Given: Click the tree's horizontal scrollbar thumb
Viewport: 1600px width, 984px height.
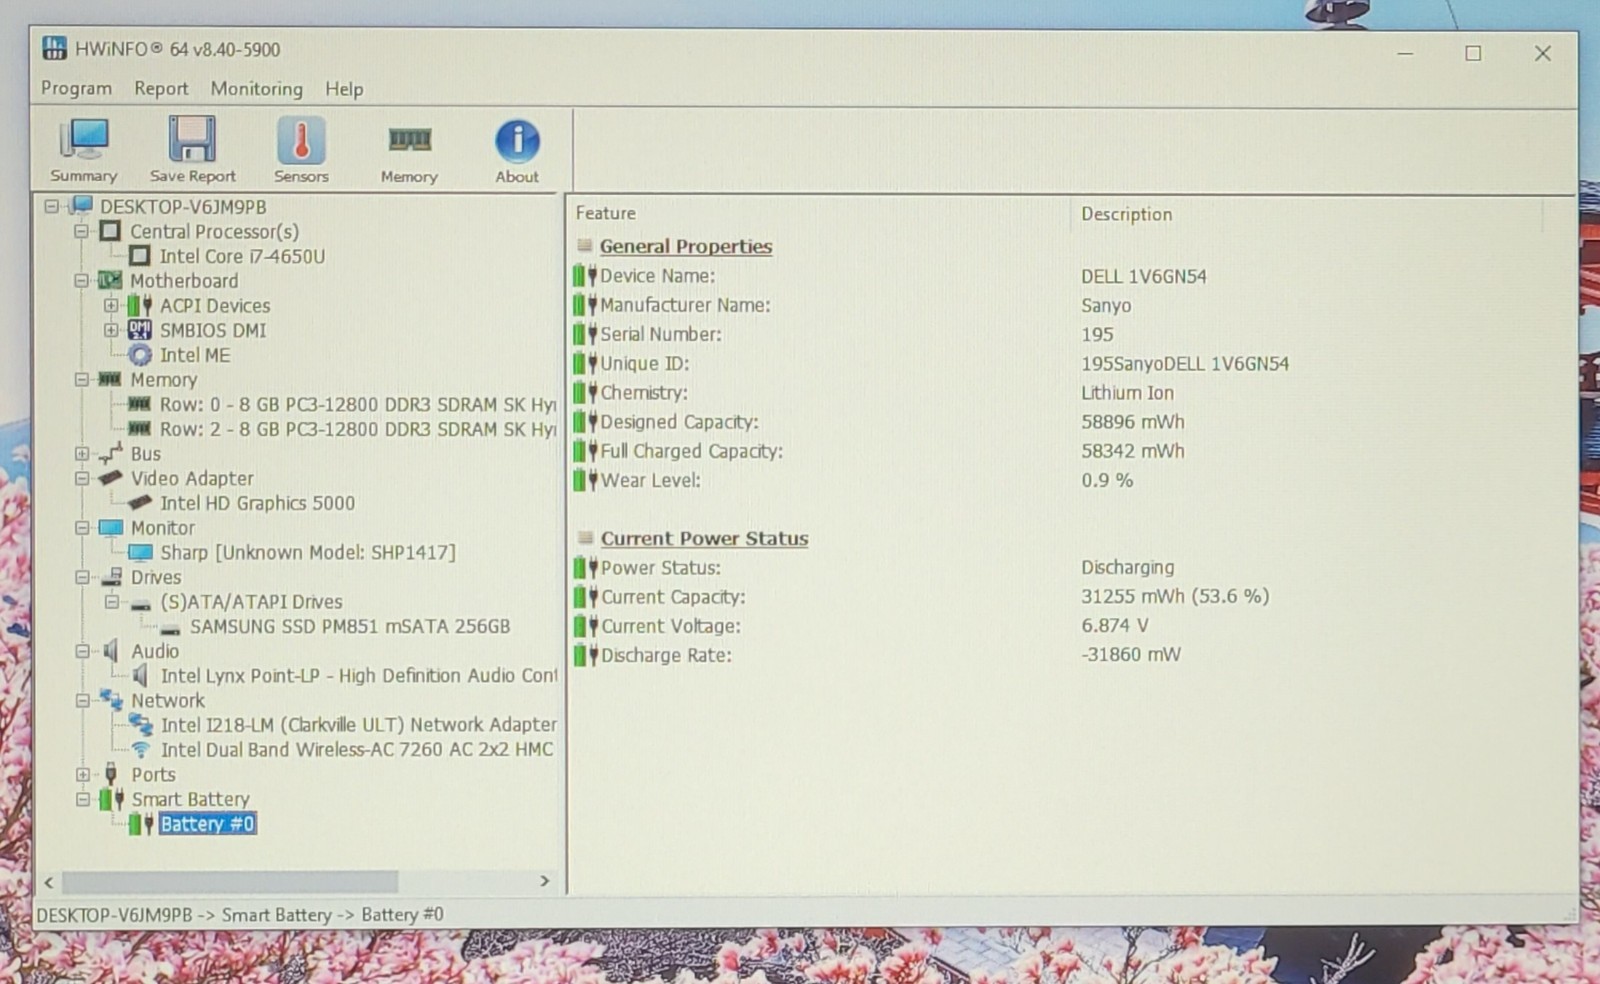Looking at the screenshot, I should tap(230, 881).
